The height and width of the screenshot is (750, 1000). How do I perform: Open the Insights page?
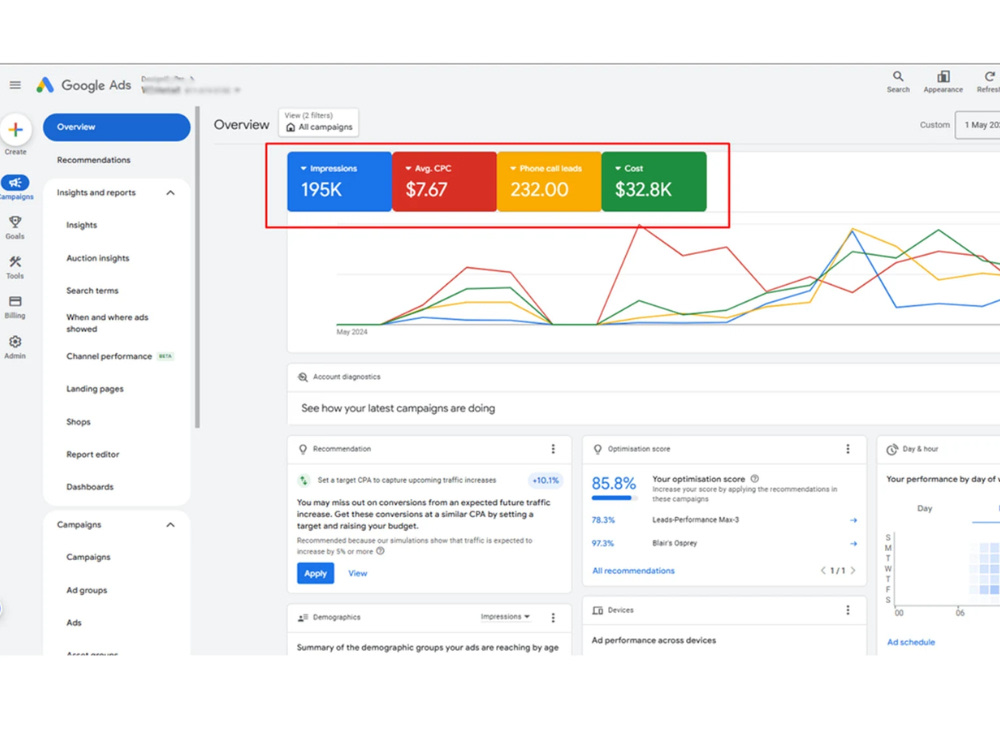82,225
